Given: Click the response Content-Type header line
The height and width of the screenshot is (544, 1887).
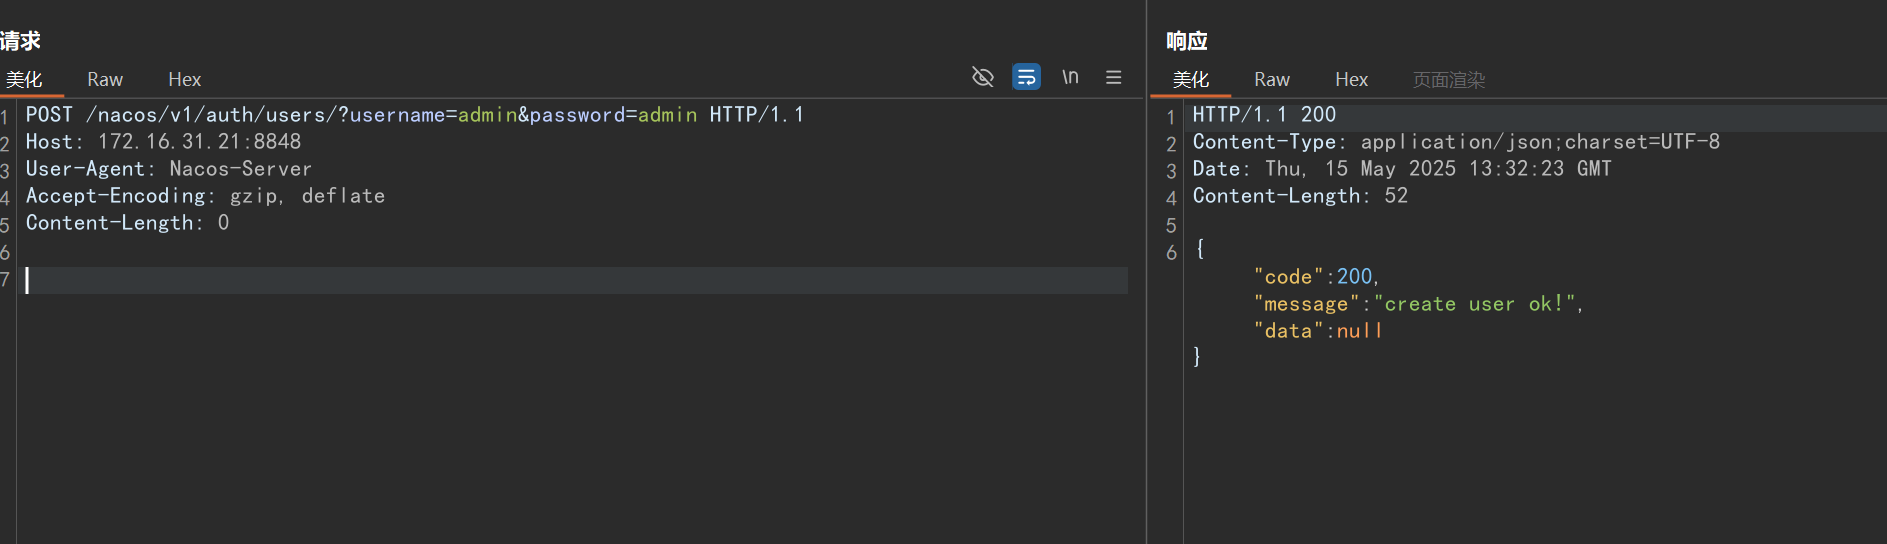Looking at the screenshot, I should [1455, 142].
